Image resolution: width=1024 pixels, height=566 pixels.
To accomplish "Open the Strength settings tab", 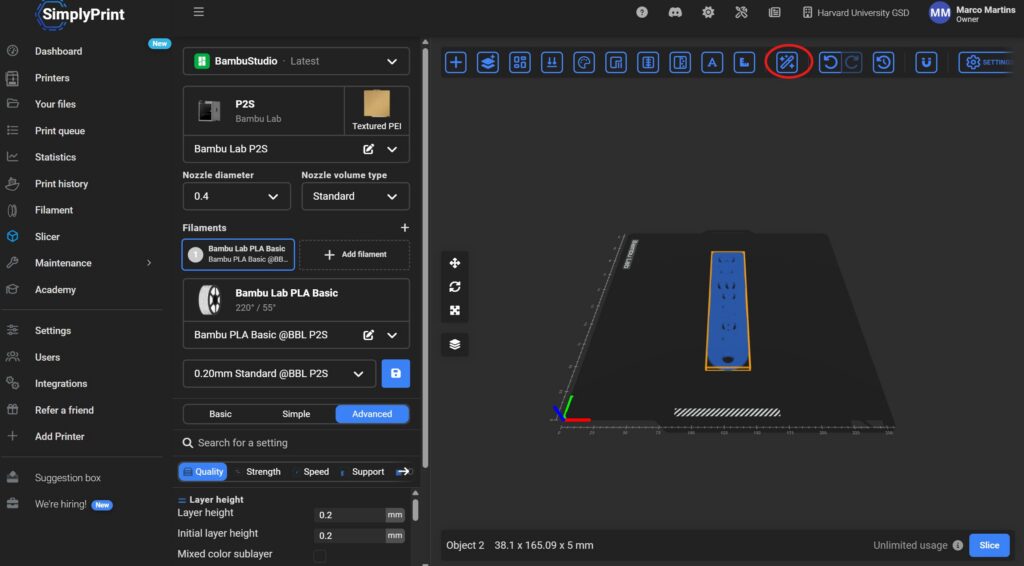I will click(259, 471).
